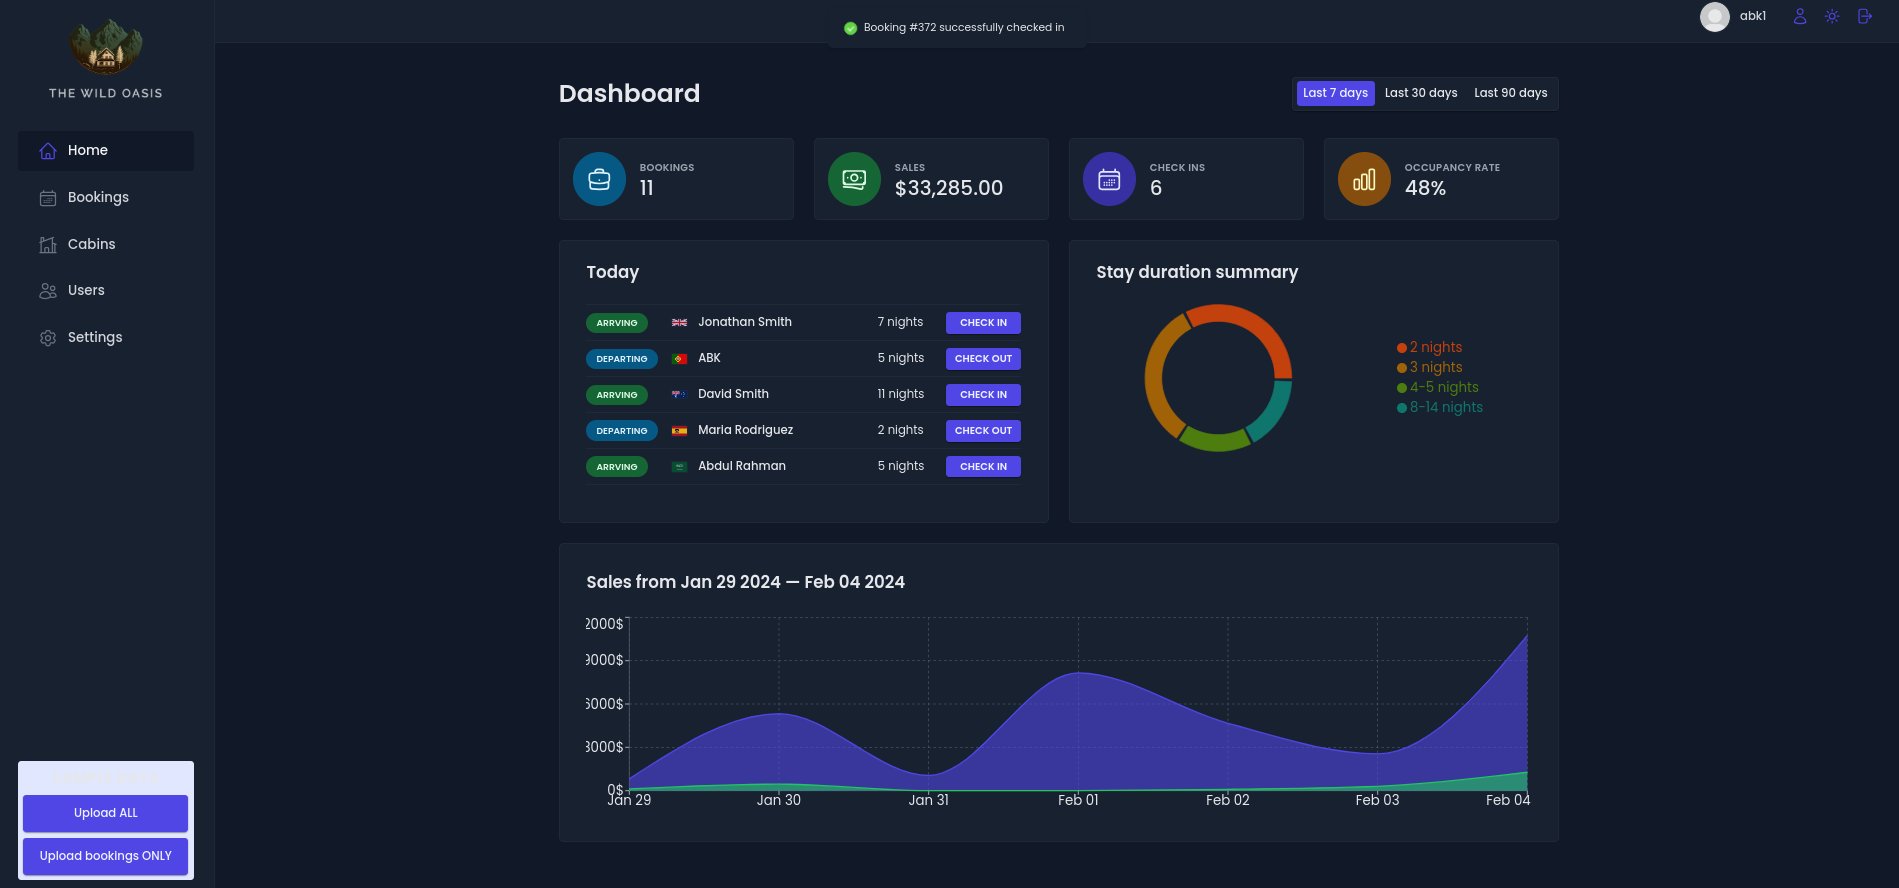
Task: Click guest name Jonathan Smith
Action: [x=745, y=322]
